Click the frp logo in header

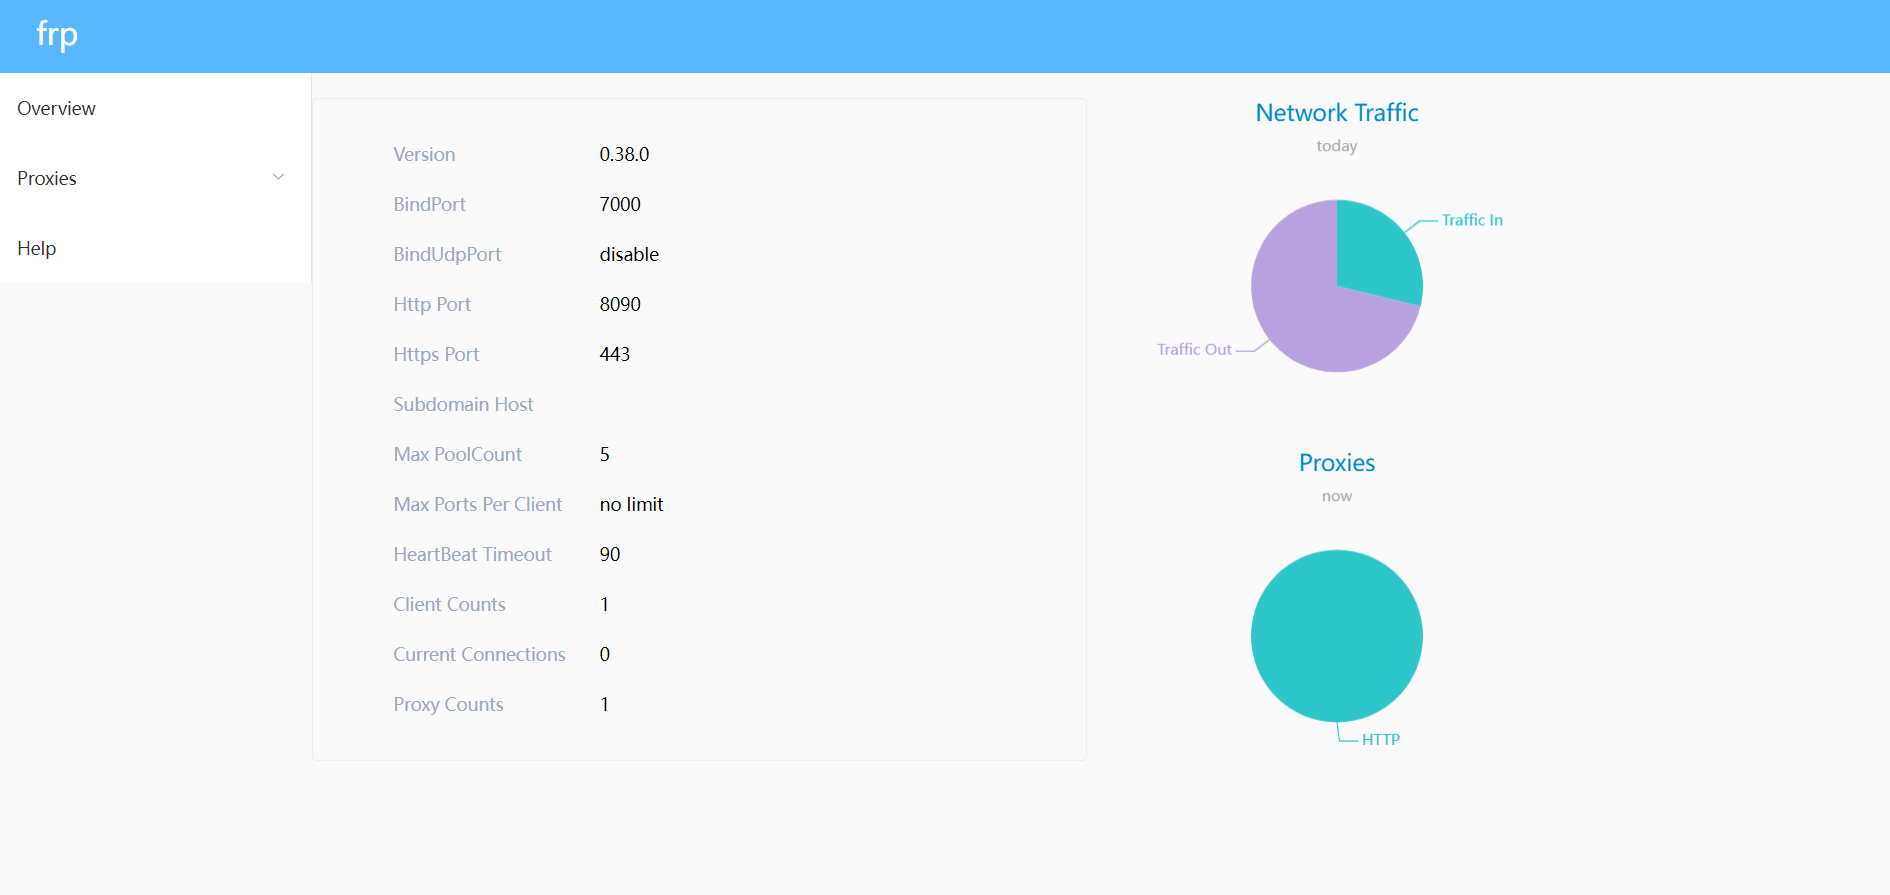point(57,35)
